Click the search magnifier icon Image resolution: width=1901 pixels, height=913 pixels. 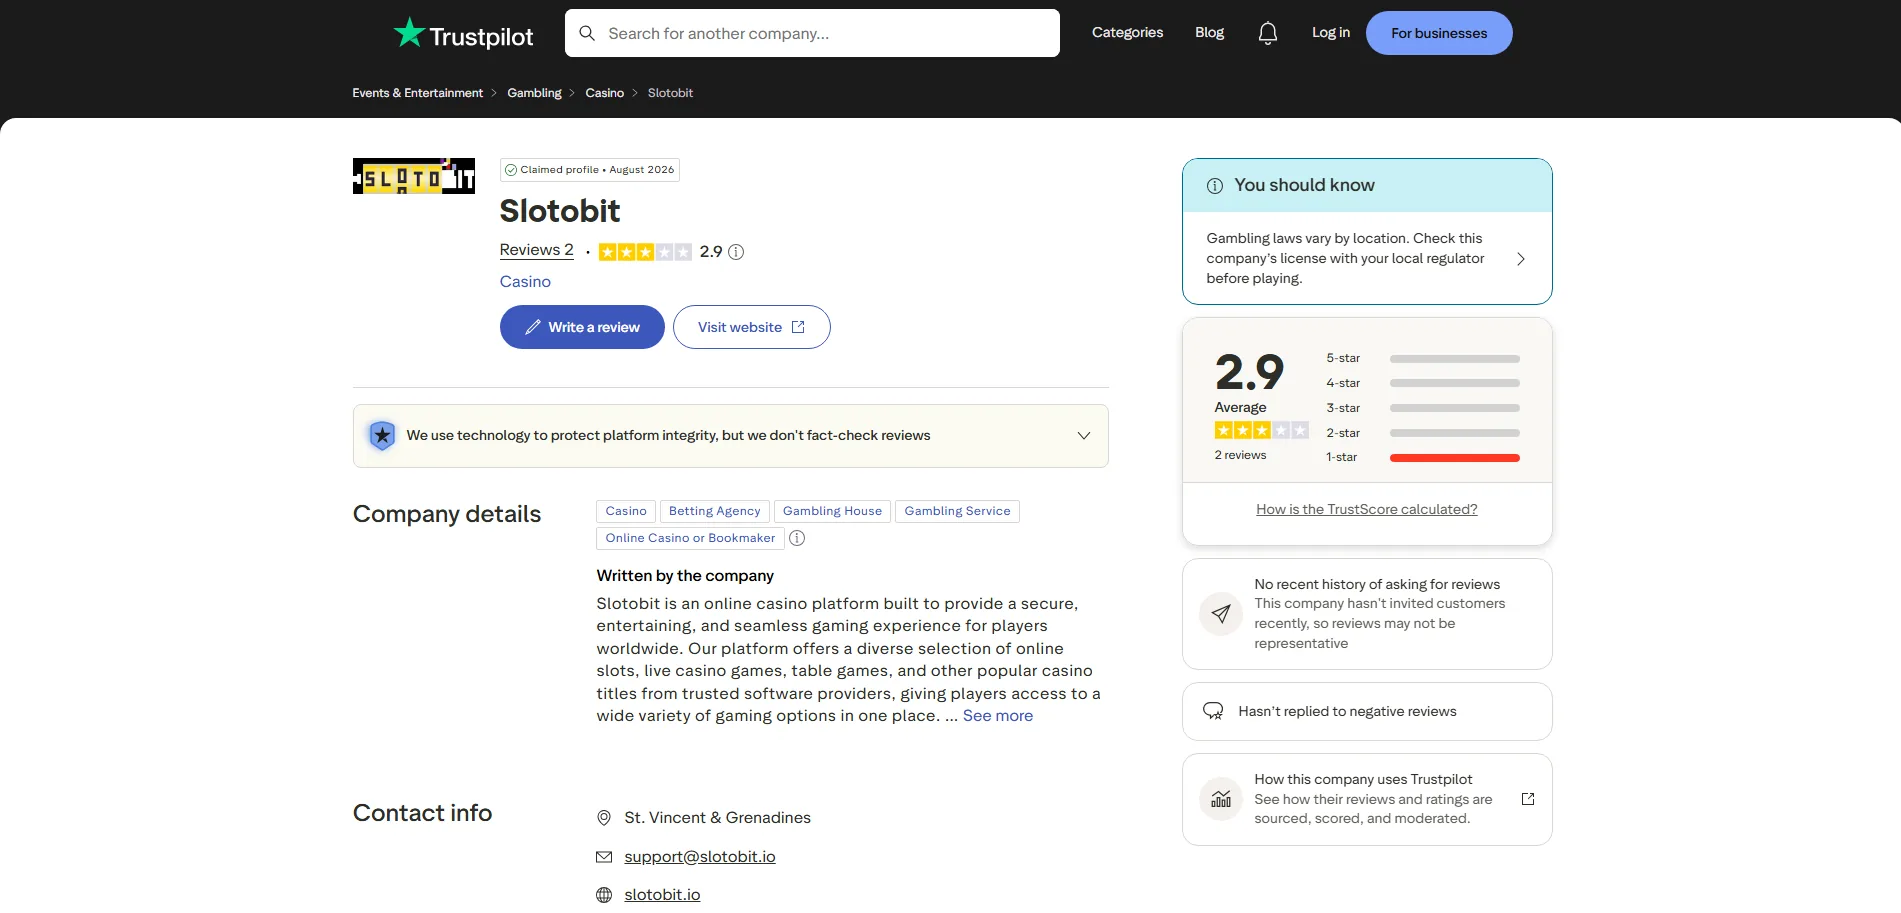[x=587, y=33]
